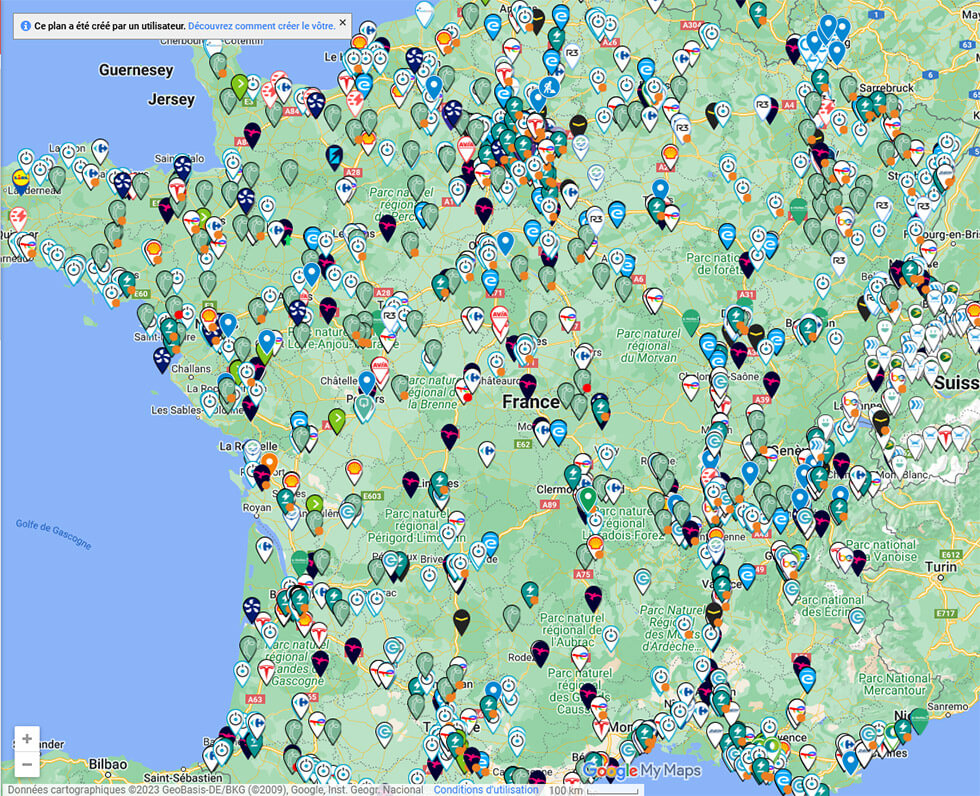The image size is (980, 796).
Task: Select Tesla marker next to A63 label
Action: click(x=266, y=670)
